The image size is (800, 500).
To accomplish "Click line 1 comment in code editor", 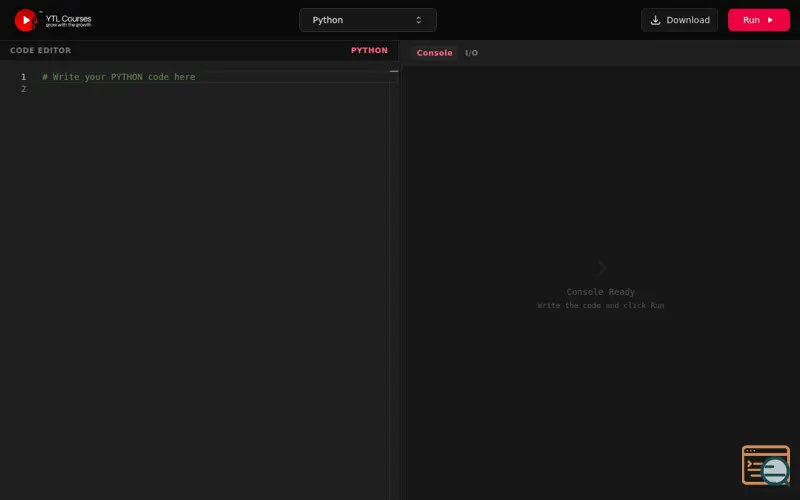I will click(118, 77).
